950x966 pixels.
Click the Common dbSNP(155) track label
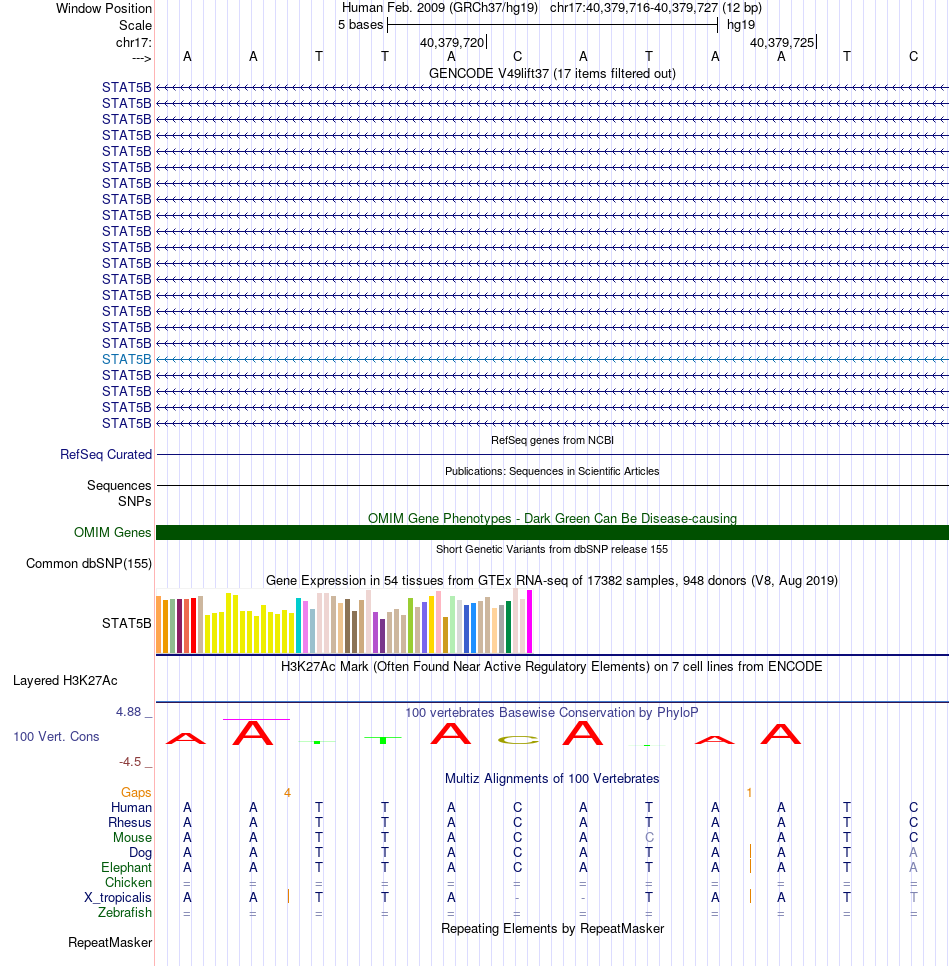(x=89, y=564)
